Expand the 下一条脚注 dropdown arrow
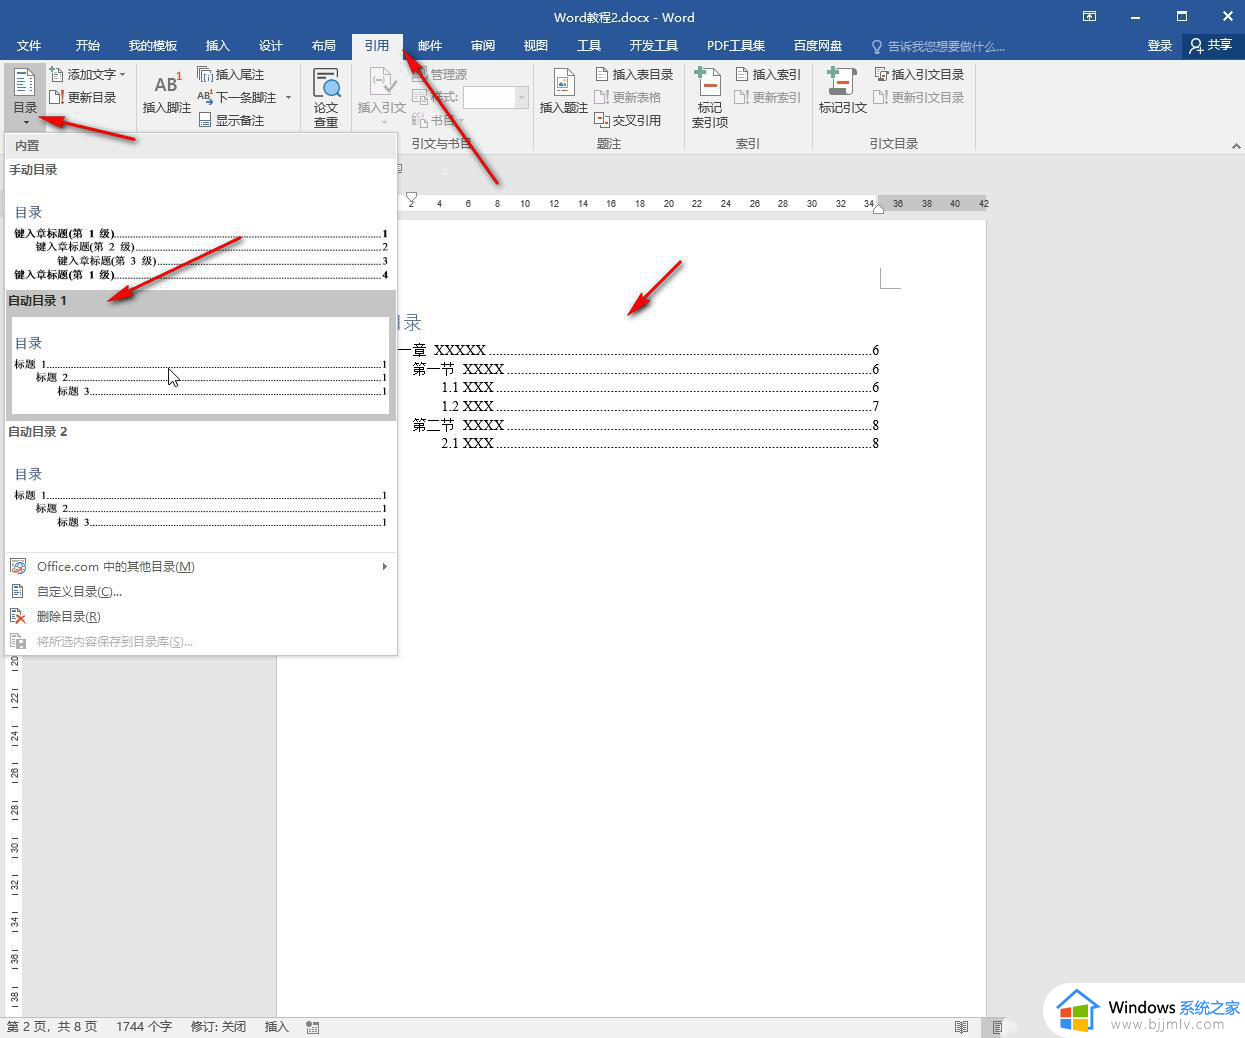The image size is (1245, 1038). click(x=288, y=97)
